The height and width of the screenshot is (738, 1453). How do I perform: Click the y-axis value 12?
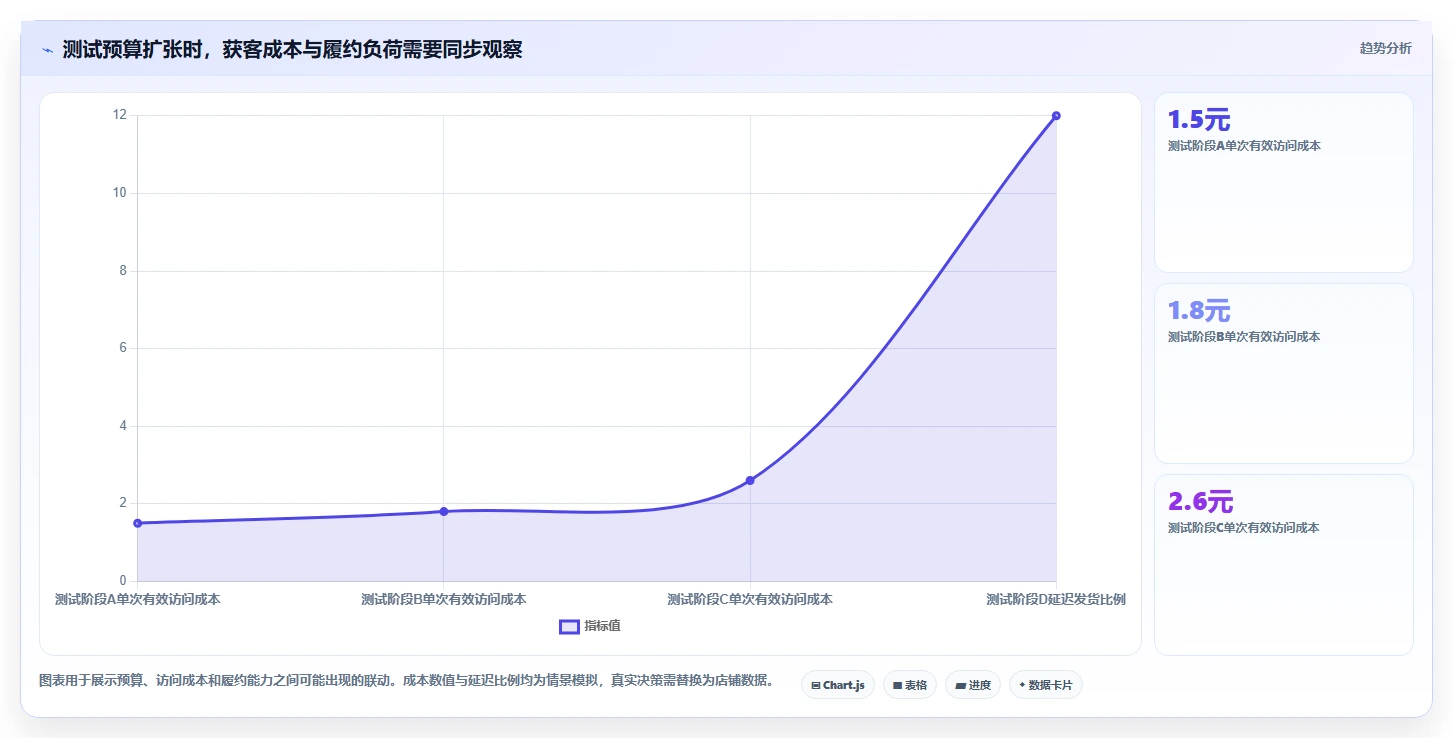tap(120, 115)
